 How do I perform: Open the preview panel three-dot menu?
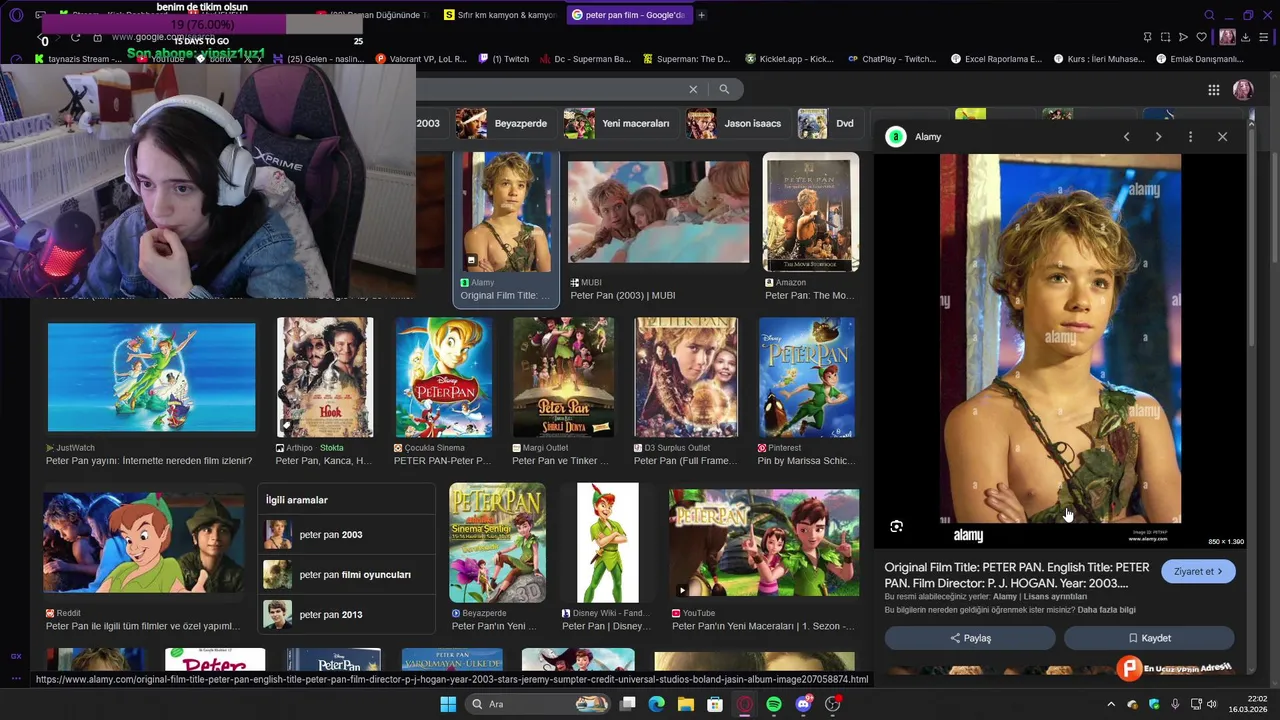[1190, 137]
